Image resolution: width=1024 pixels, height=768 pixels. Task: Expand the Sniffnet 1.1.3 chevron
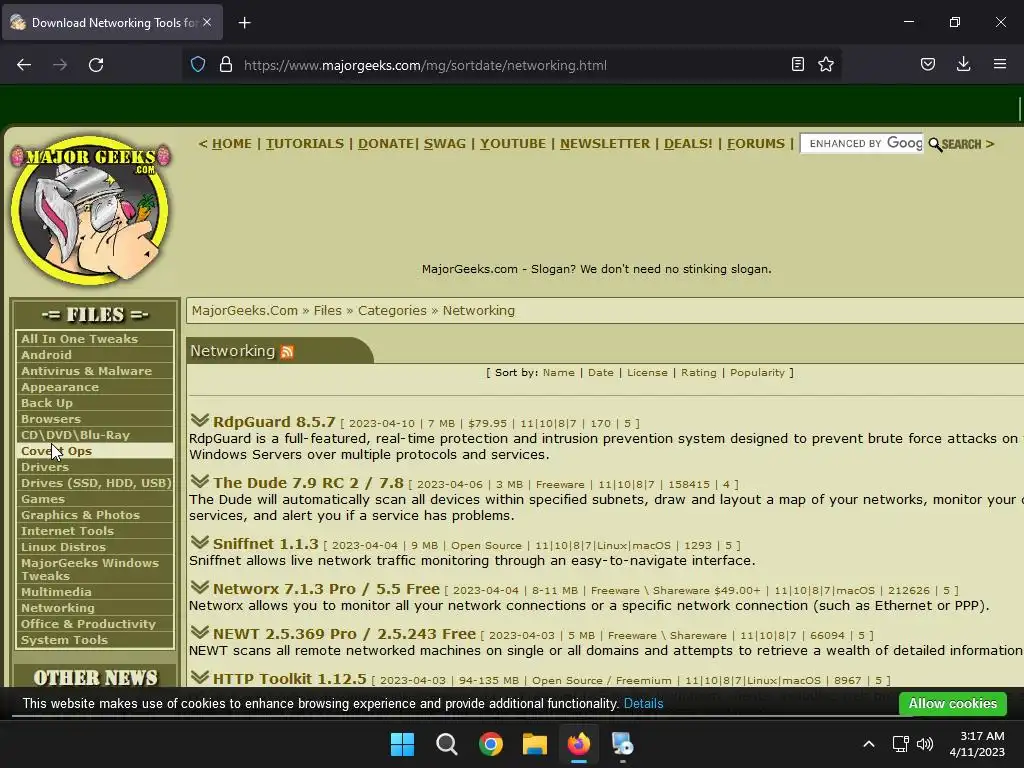tap(200, 542)
